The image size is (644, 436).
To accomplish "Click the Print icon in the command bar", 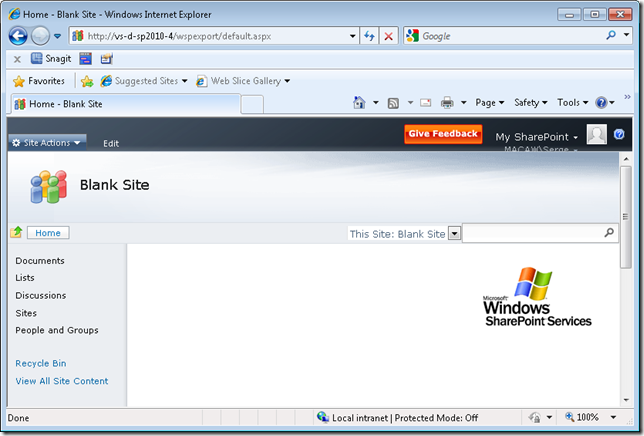I will 447,103.
